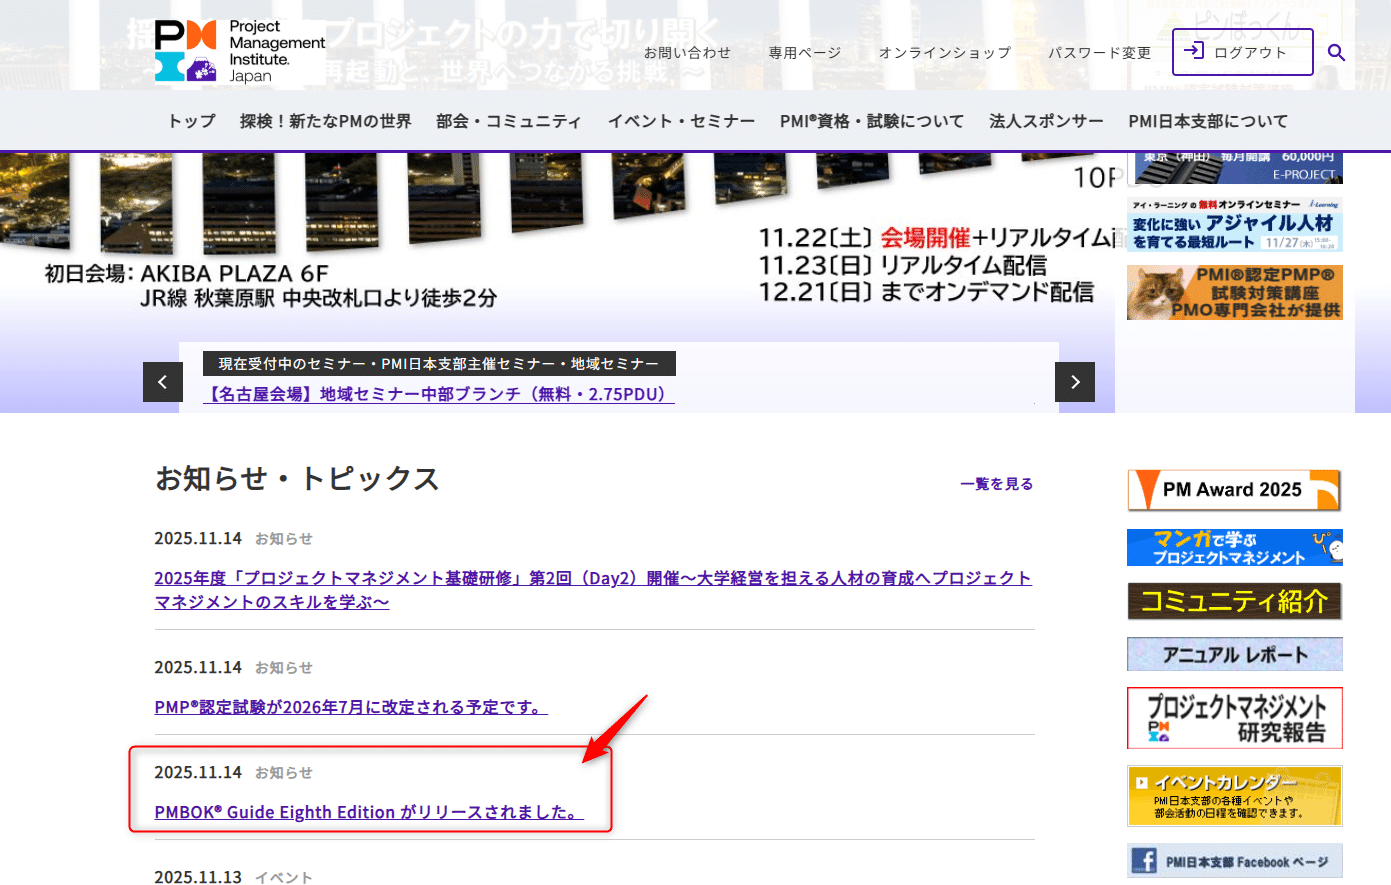
Task: Go back in carousel with left arrow
Action: pyautogui.click(x=163, y=382)
